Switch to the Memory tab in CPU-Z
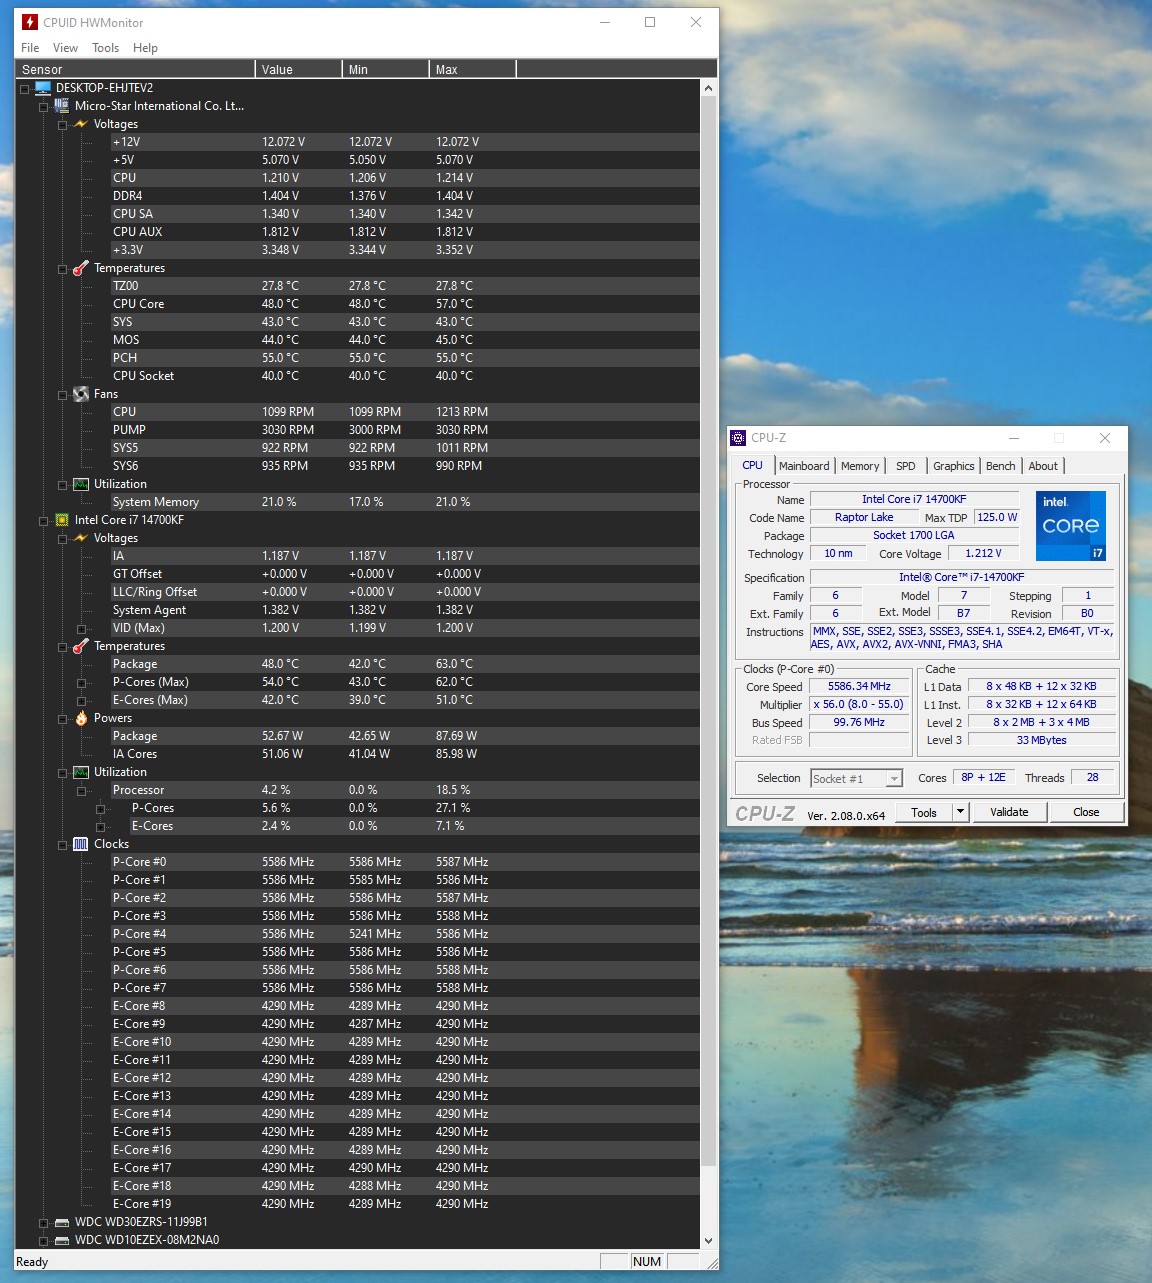The height and width of the screenshot is (1283, 1152). click(x=860, y=466)
